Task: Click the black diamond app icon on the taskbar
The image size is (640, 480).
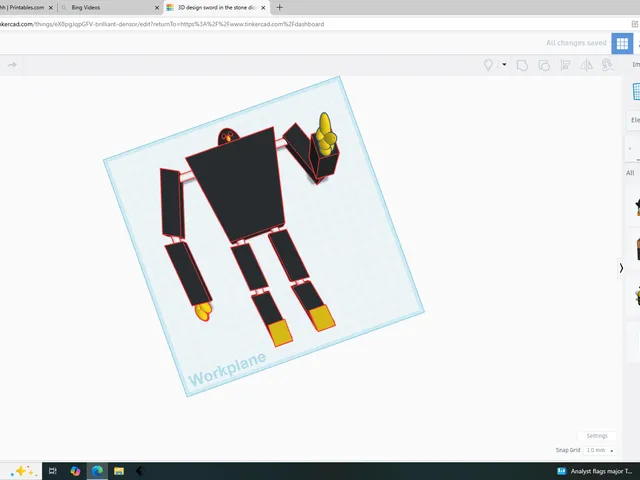Action: (x=140, y=471)
